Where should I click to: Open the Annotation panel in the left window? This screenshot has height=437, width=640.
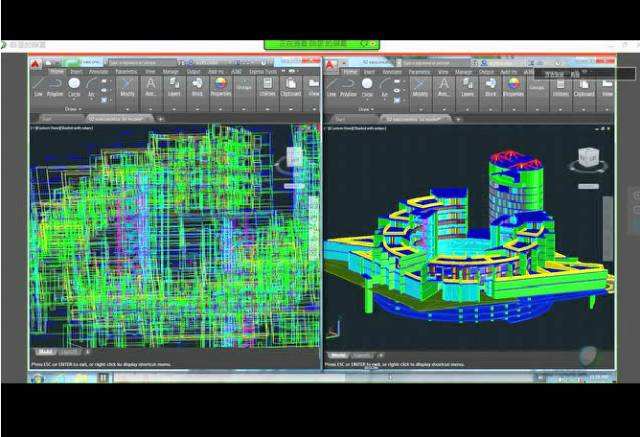point(151,87)
